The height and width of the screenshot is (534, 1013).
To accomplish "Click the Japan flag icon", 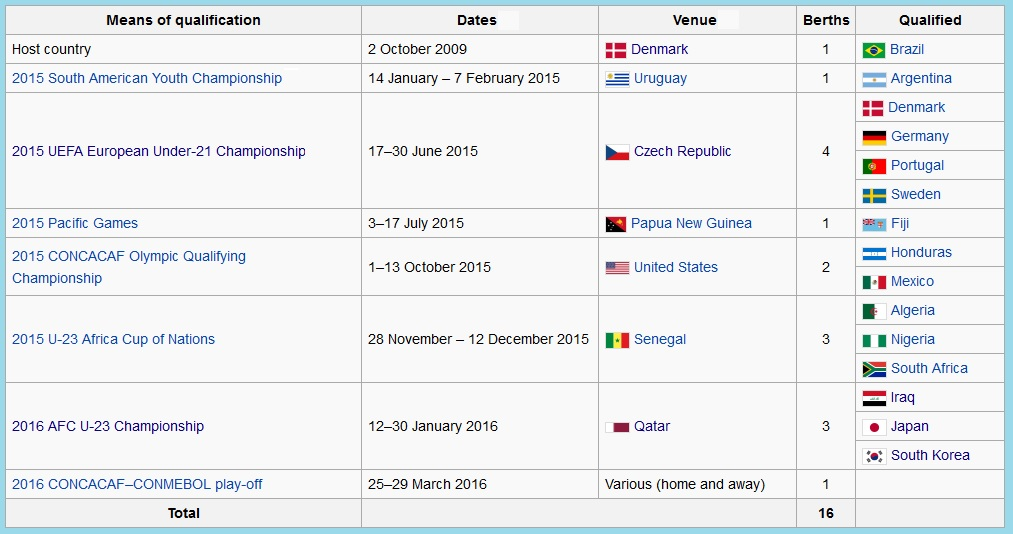I will (x=874, y=427).
